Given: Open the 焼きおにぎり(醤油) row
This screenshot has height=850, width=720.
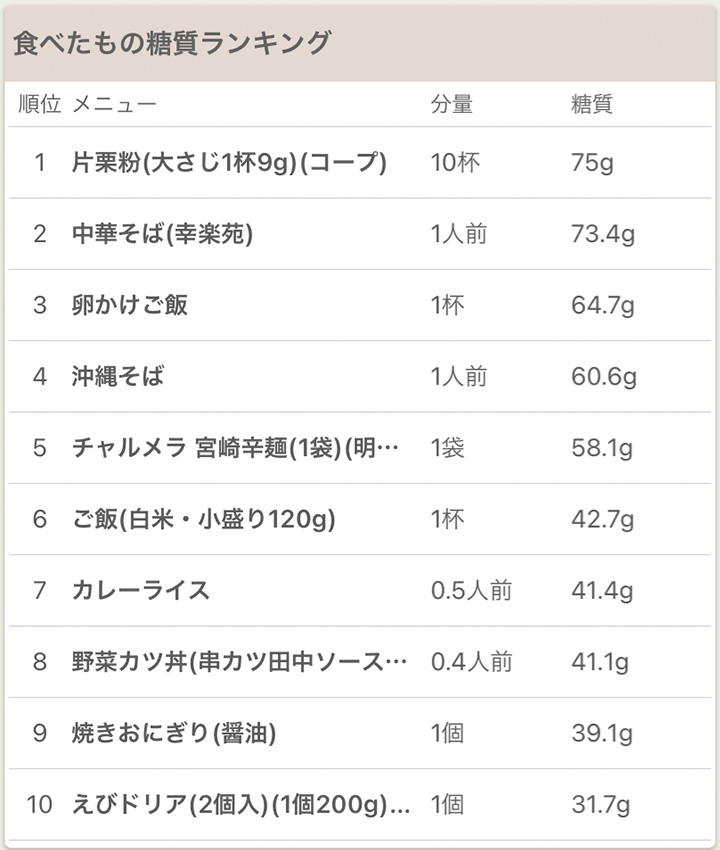Looking at the screenshot, I should [x=360, y=733].
